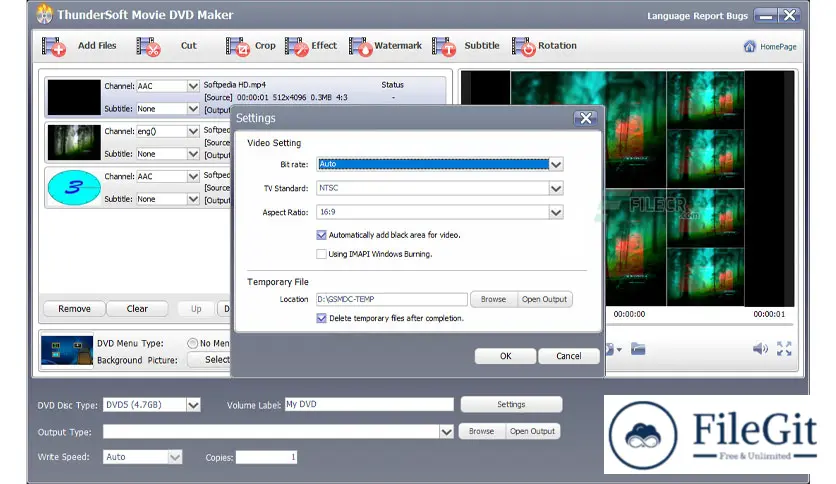Expand the Bit rate dropdown
This screenshot has height=484, width=836.
[x=556, y=164]
